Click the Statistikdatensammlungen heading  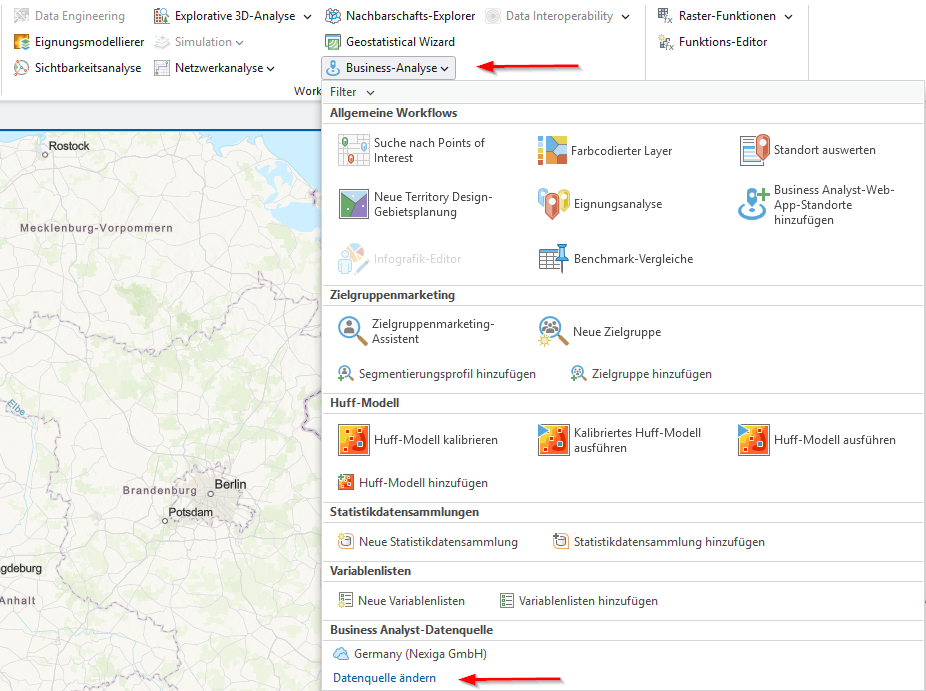tap(404, 512)
